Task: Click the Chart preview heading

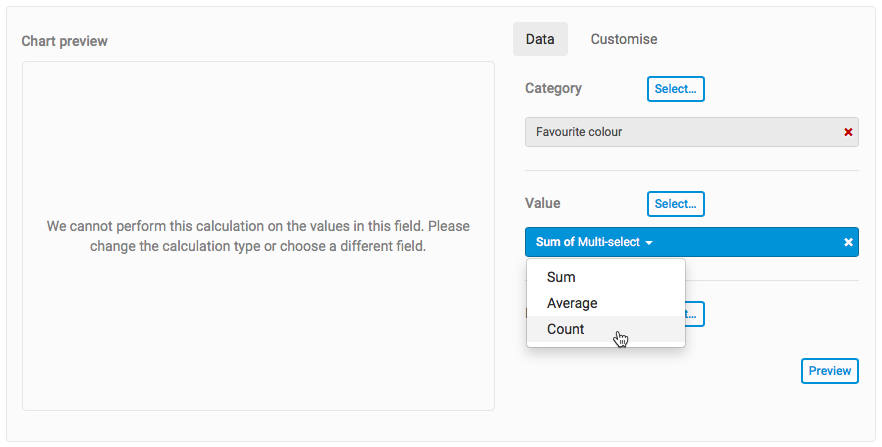Action: (64, 41)
